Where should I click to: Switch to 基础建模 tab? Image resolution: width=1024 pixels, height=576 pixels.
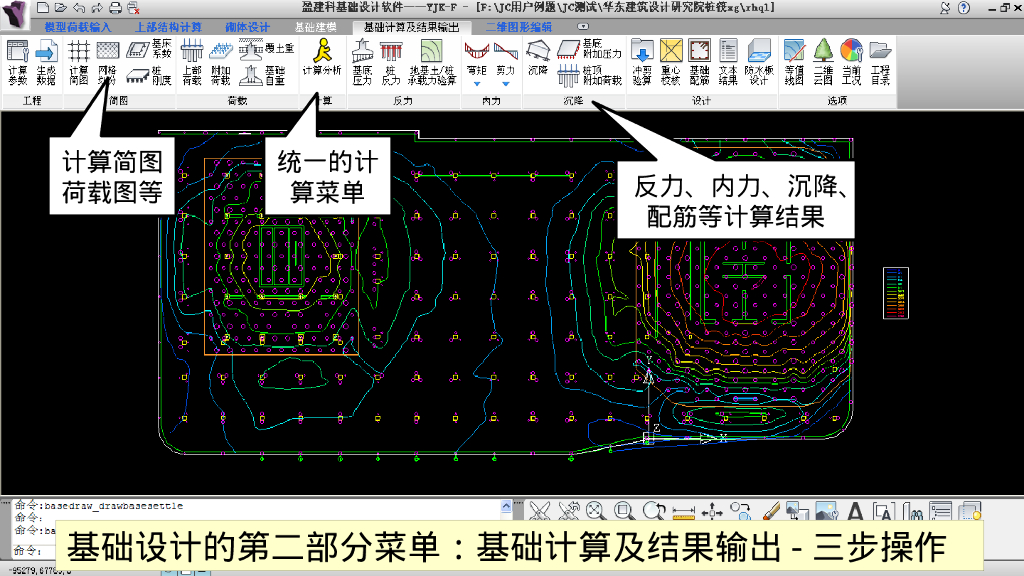tap(315, 27)
